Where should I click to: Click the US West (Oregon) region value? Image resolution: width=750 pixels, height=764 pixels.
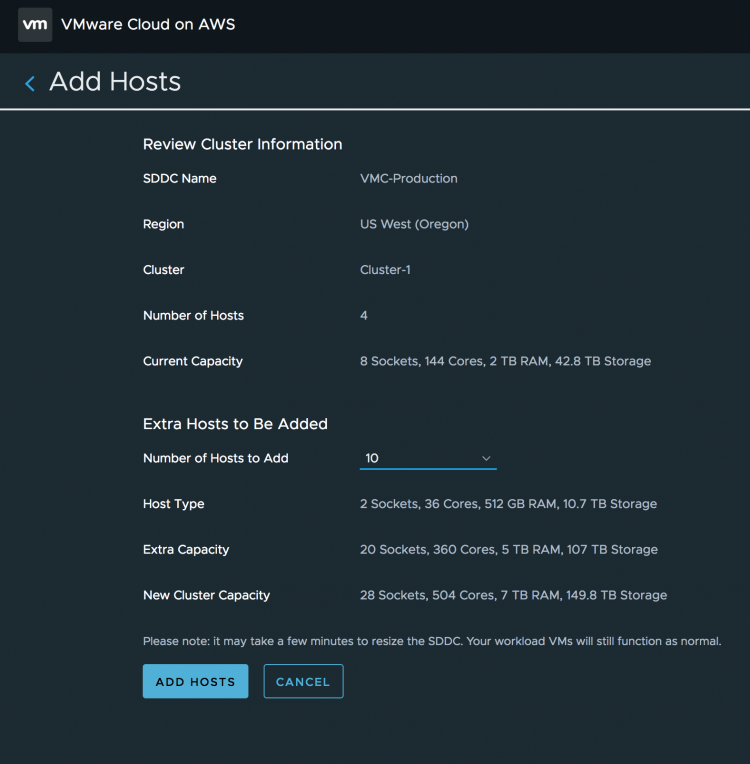(414, 224)
